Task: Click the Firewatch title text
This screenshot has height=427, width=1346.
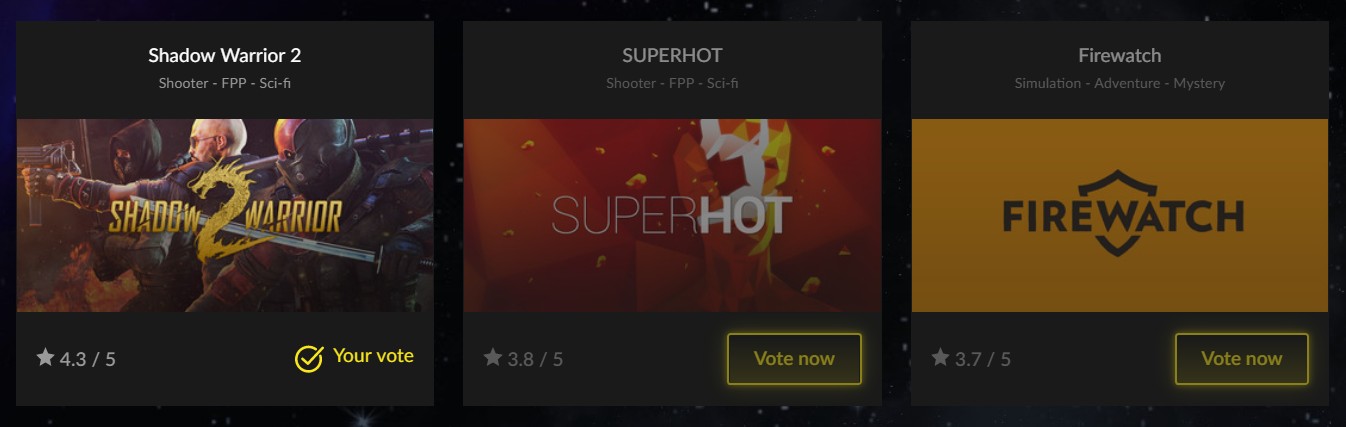Action: point(1120,55)
